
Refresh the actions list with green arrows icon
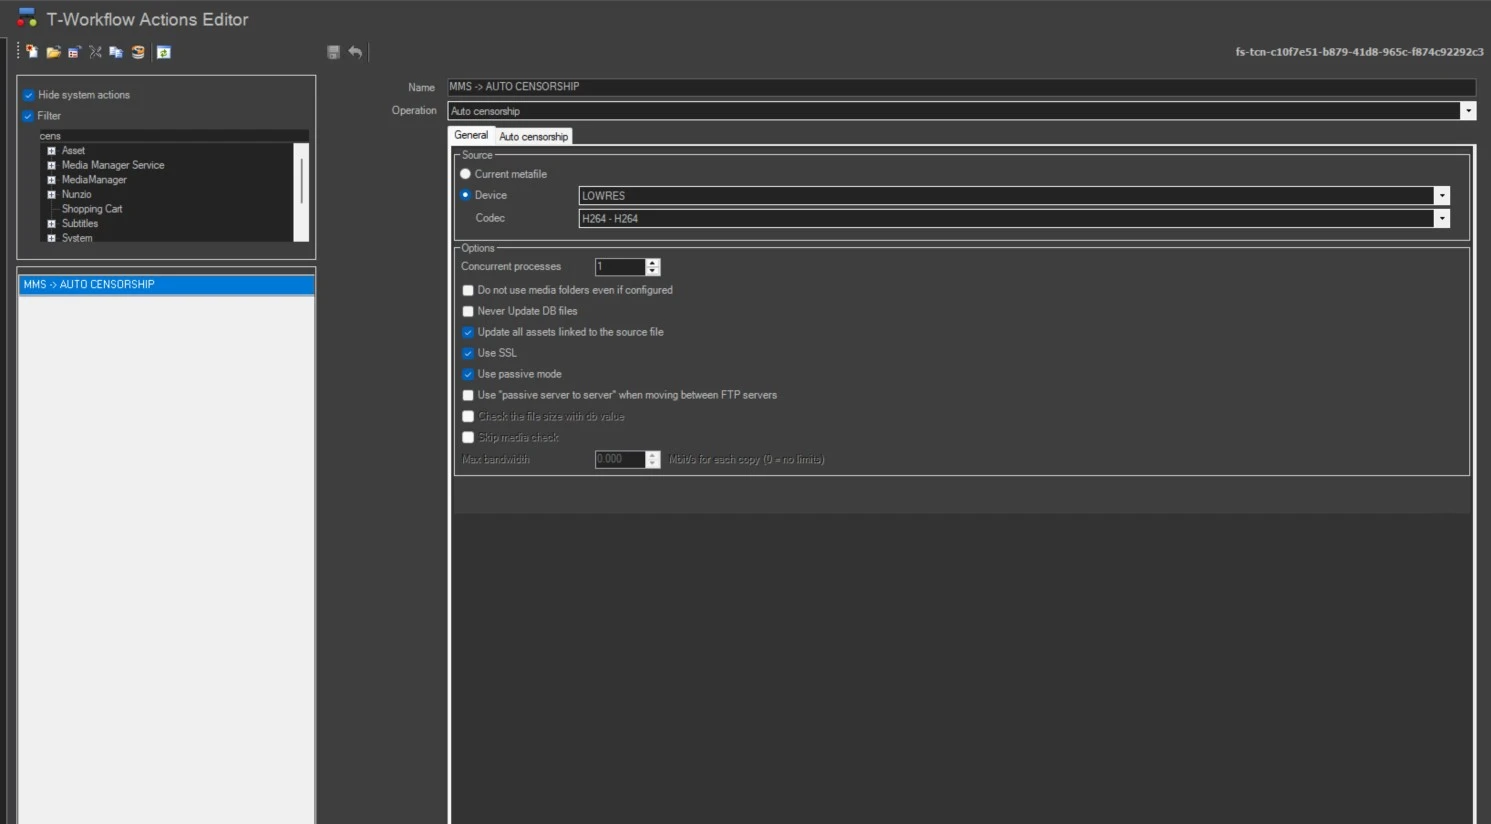point(164,52)
